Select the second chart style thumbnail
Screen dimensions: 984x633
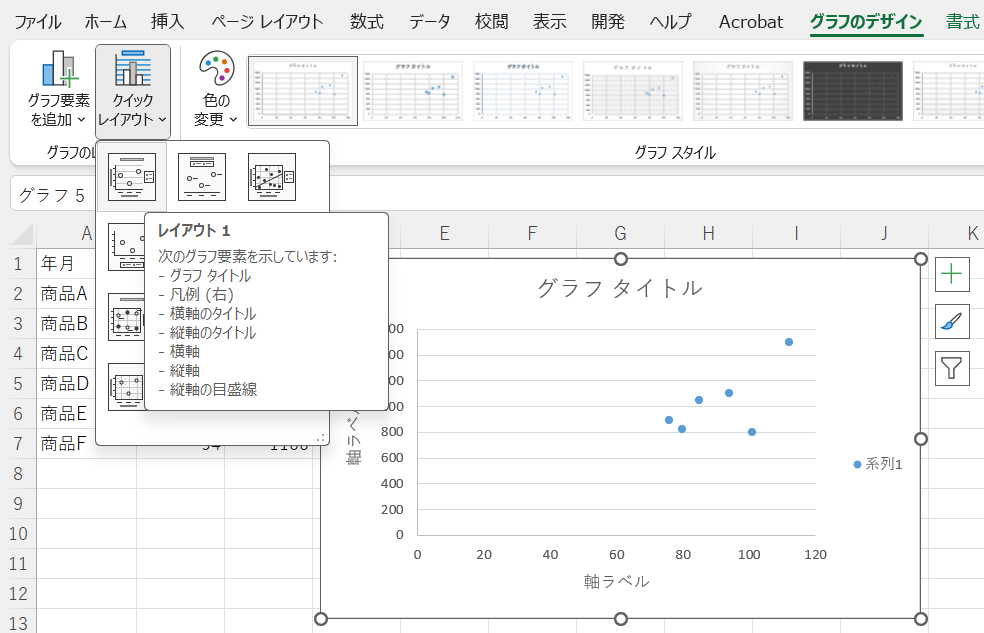tap(413, 91)
